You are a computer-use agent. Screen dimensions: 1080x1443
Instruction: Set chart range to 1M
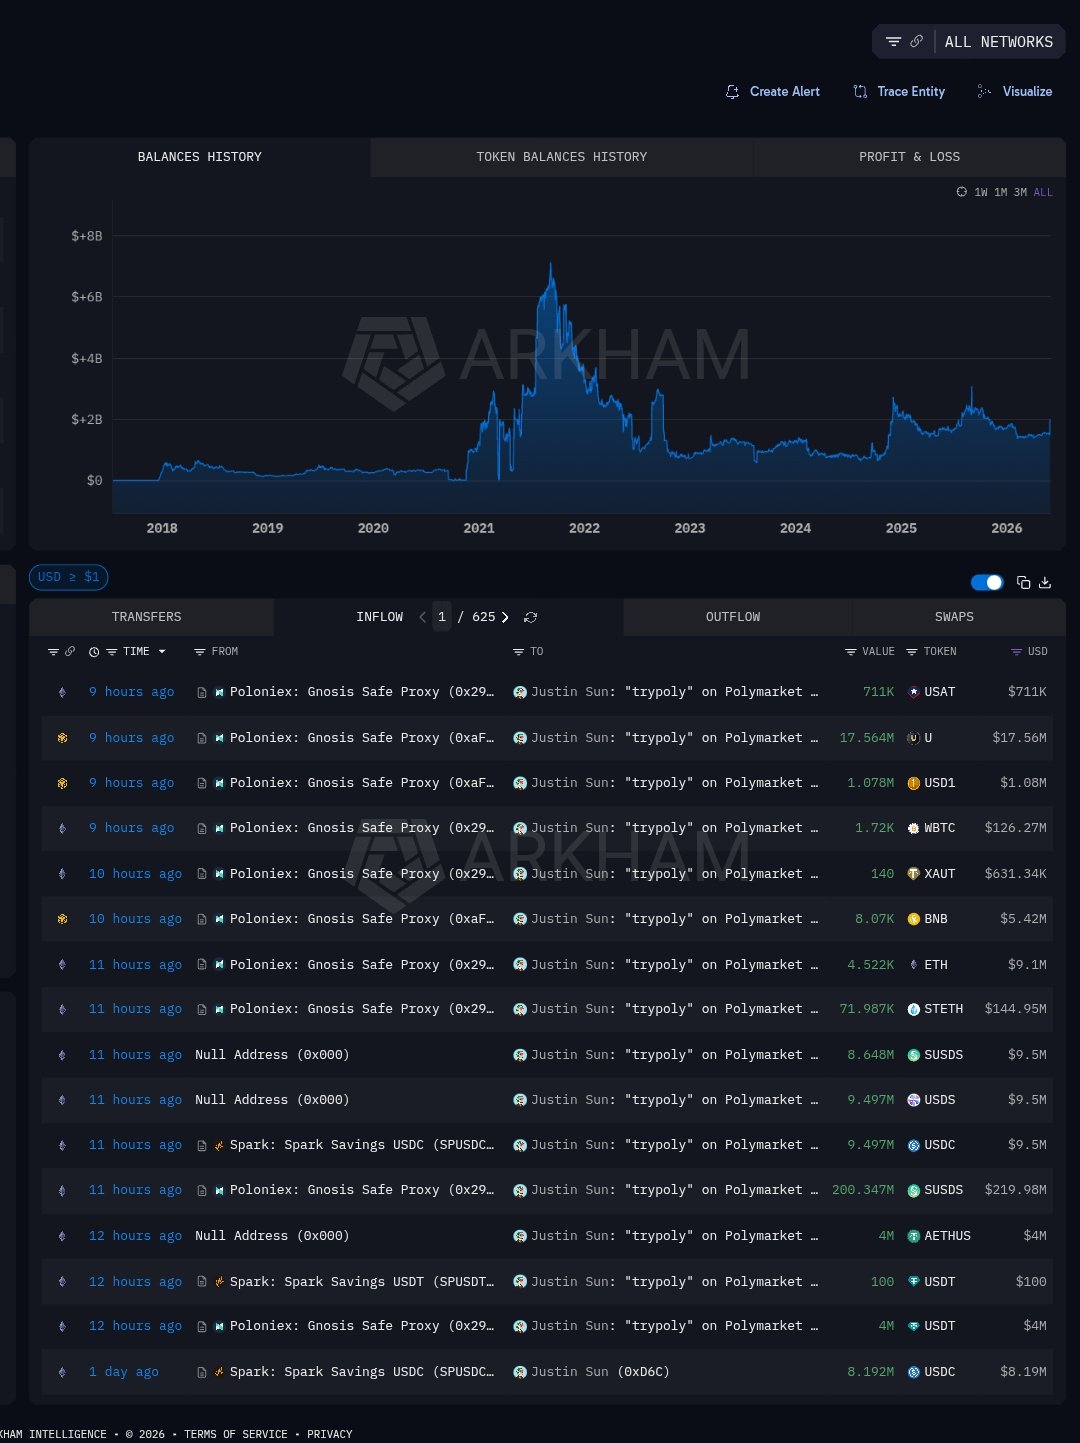point(1001,192)
